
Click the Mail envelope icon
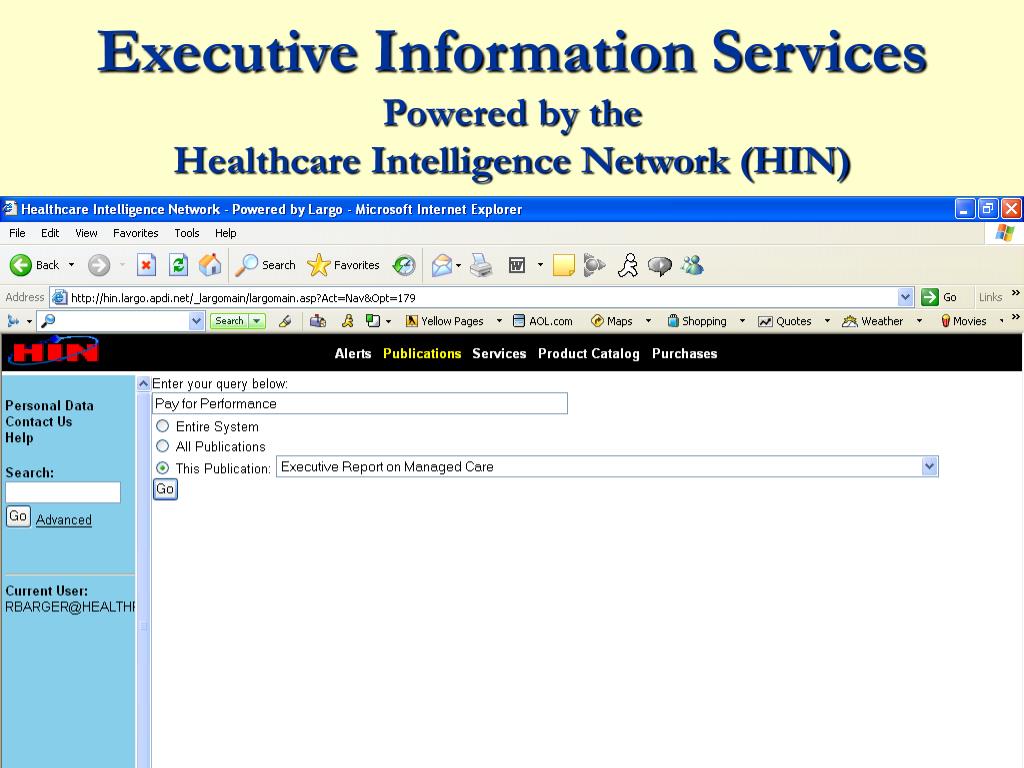click(442, 265)
